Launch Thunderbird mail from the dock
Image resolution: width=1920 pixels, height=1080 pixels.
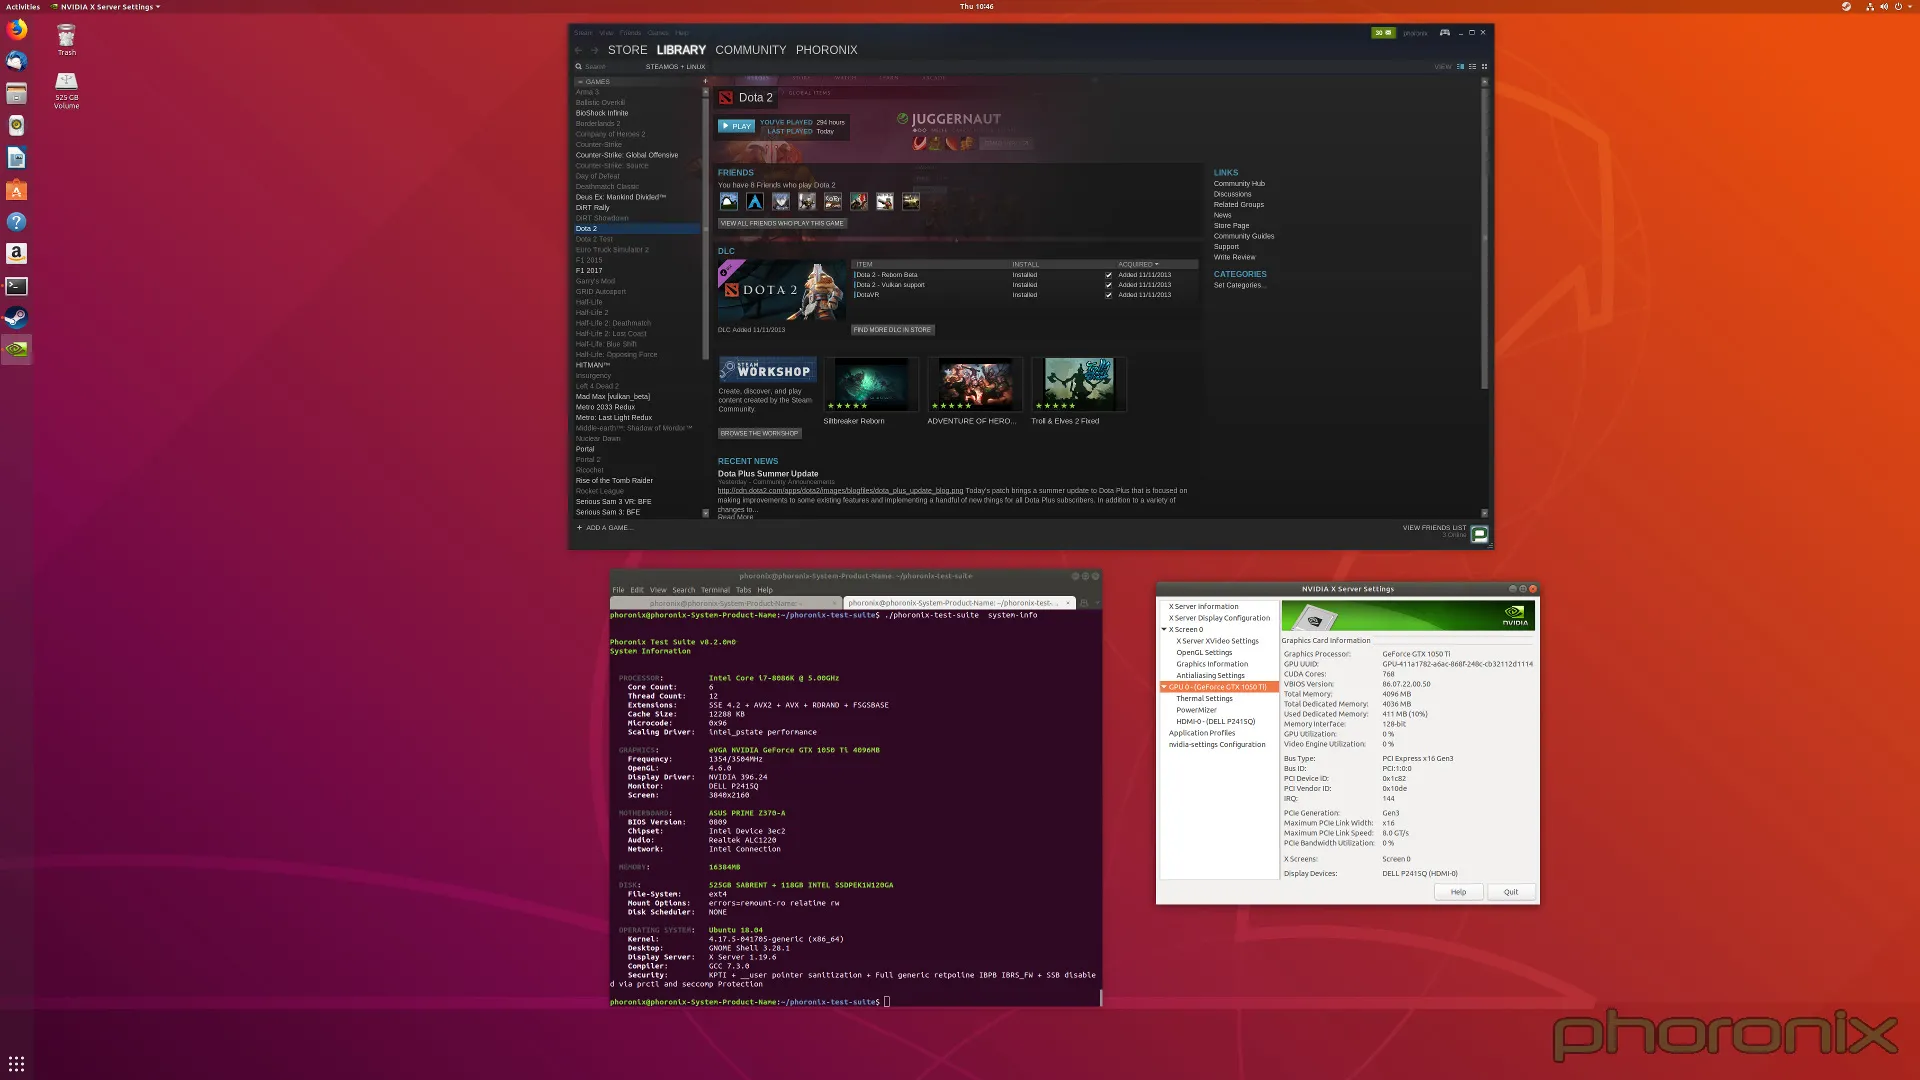(16, 61)
